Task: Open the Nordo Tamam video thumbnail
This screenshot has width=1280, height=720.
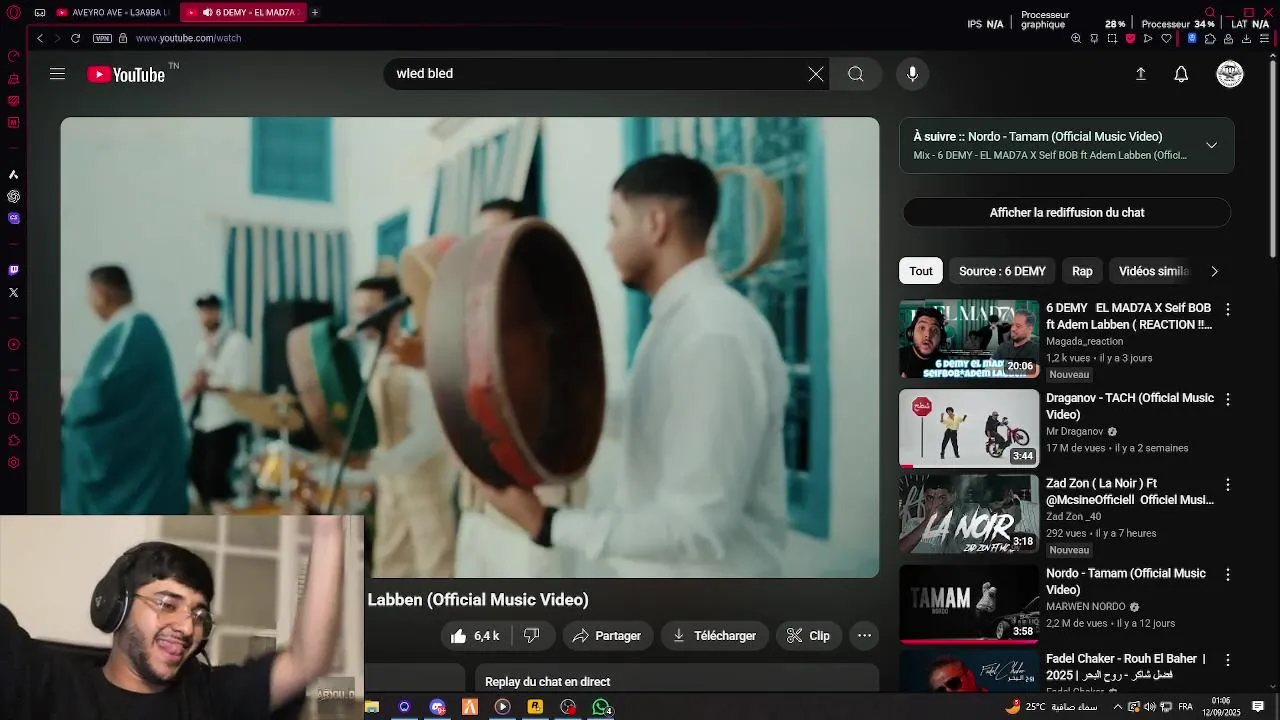Action: point(969,603)
